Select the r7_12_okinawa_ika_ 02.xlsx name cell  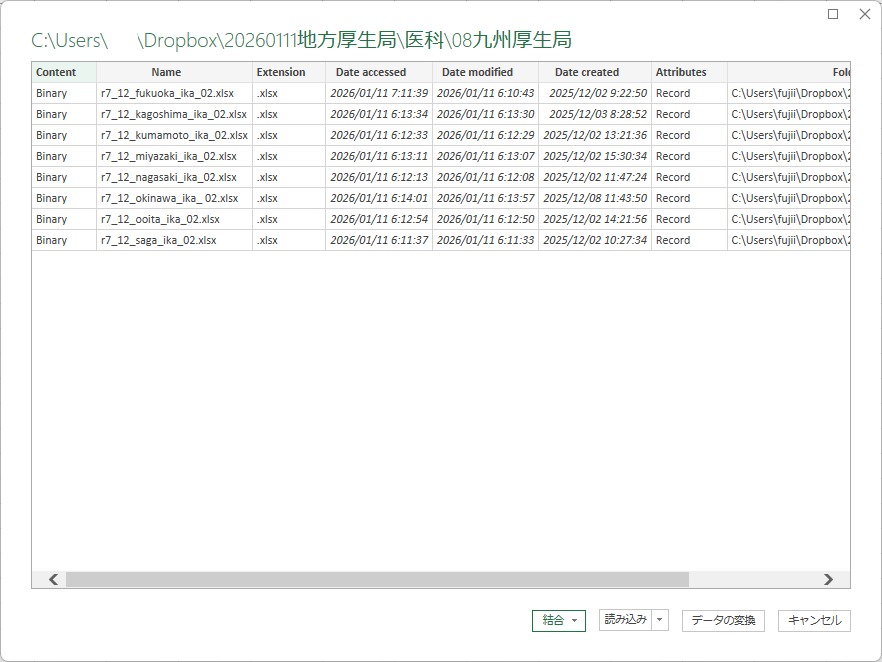click(169, 198)
